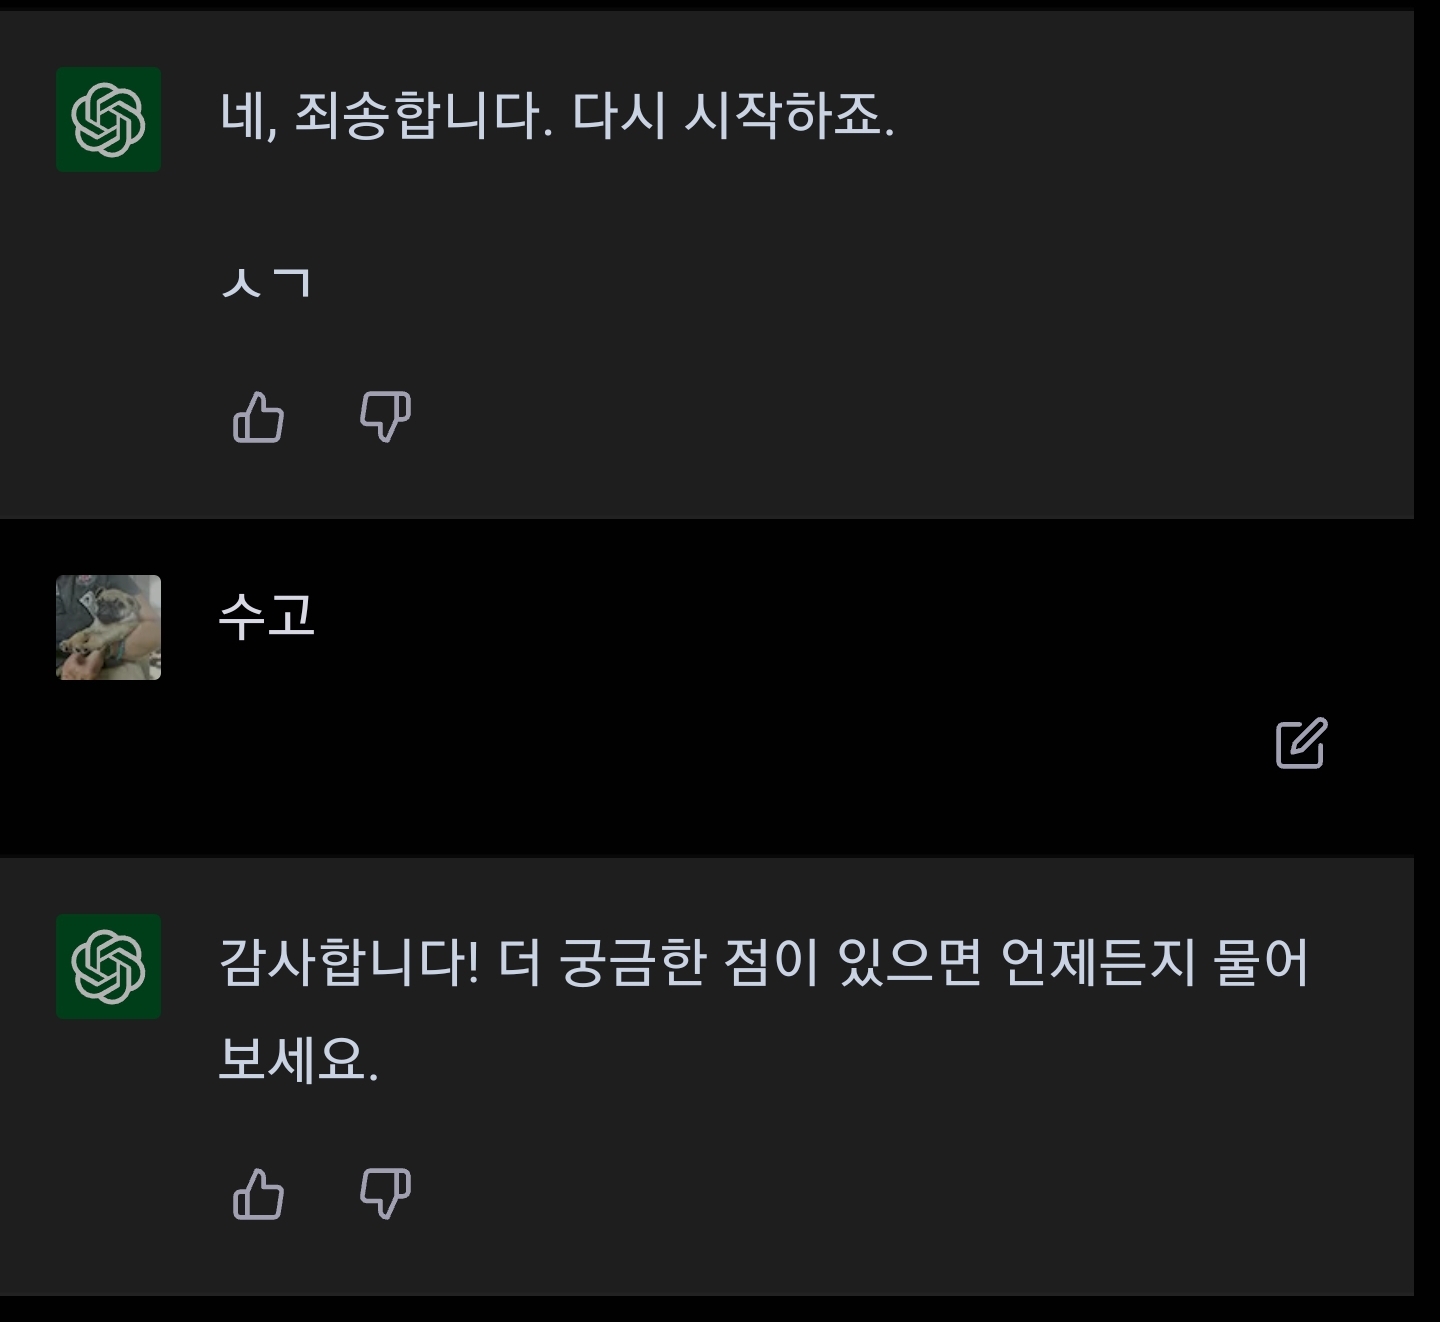1440x1322 pixels.
Task: Click the word 네, starting the first reply
Action: point(247,116)
